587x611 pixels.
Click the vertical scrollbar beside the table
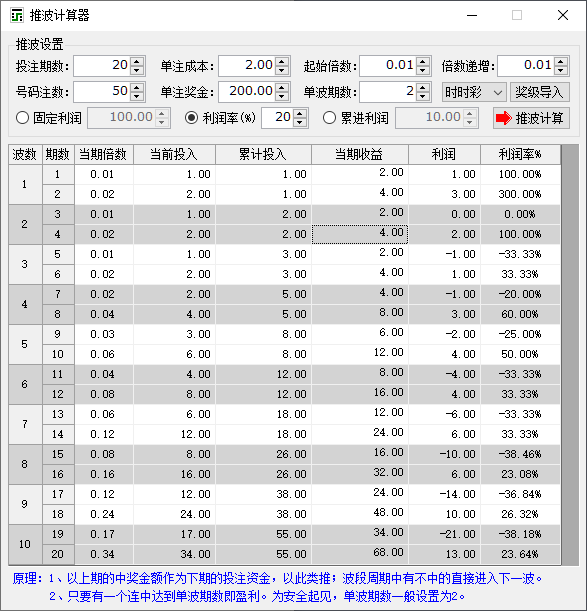pos(570,355)
